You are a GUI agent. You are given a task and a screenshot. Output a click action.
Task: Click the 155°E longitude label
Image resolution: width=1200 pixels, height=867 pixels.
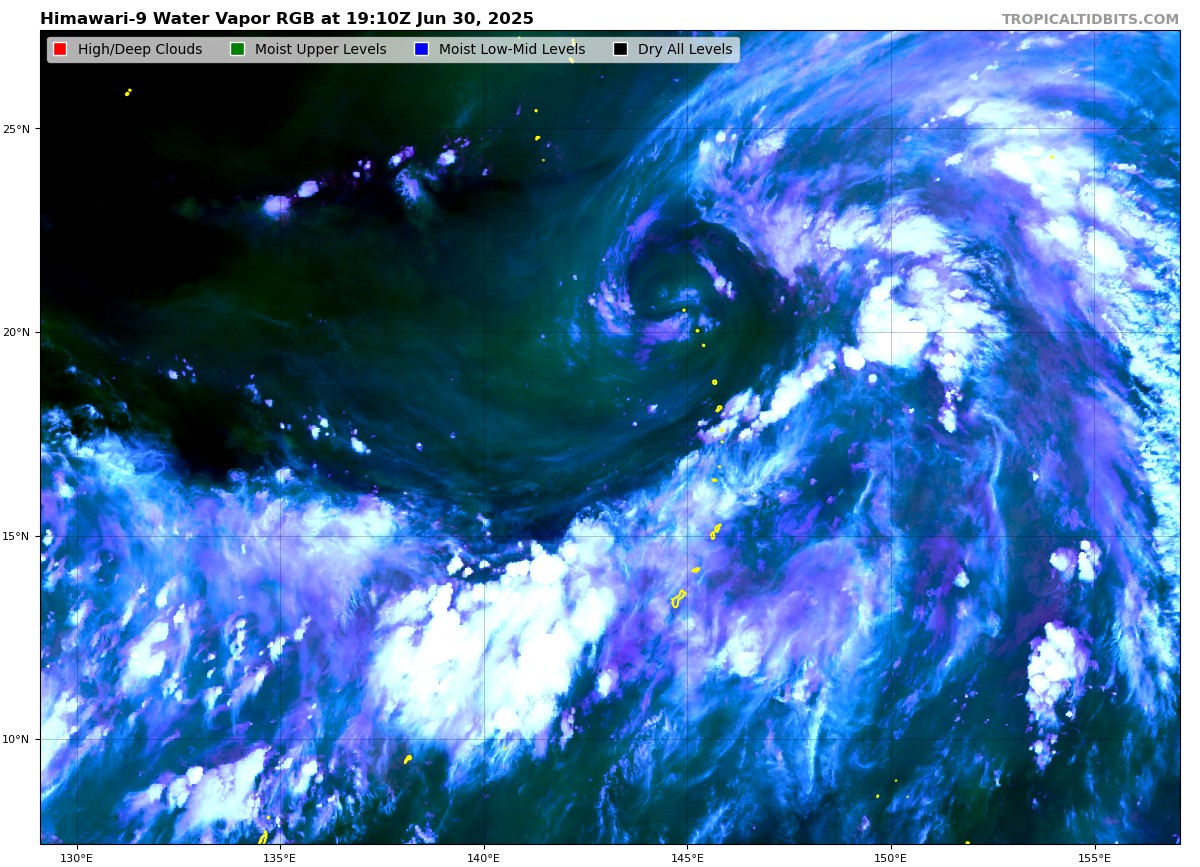(x=1094, y=857)
